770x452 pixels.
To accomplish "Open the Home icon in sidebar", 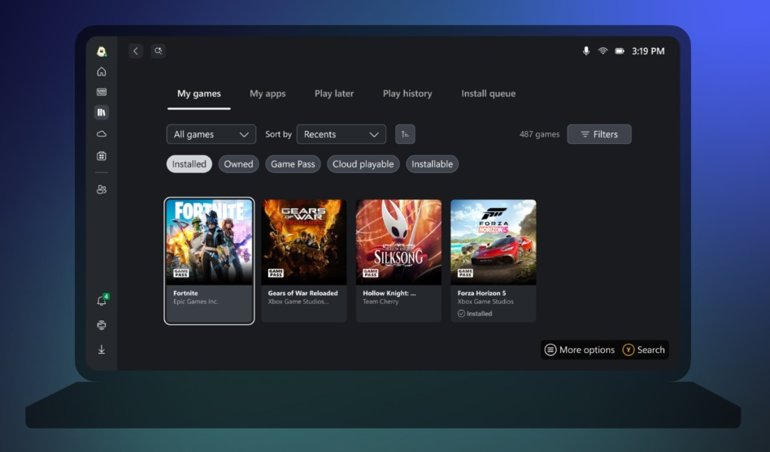I will (x=101, y=72).
